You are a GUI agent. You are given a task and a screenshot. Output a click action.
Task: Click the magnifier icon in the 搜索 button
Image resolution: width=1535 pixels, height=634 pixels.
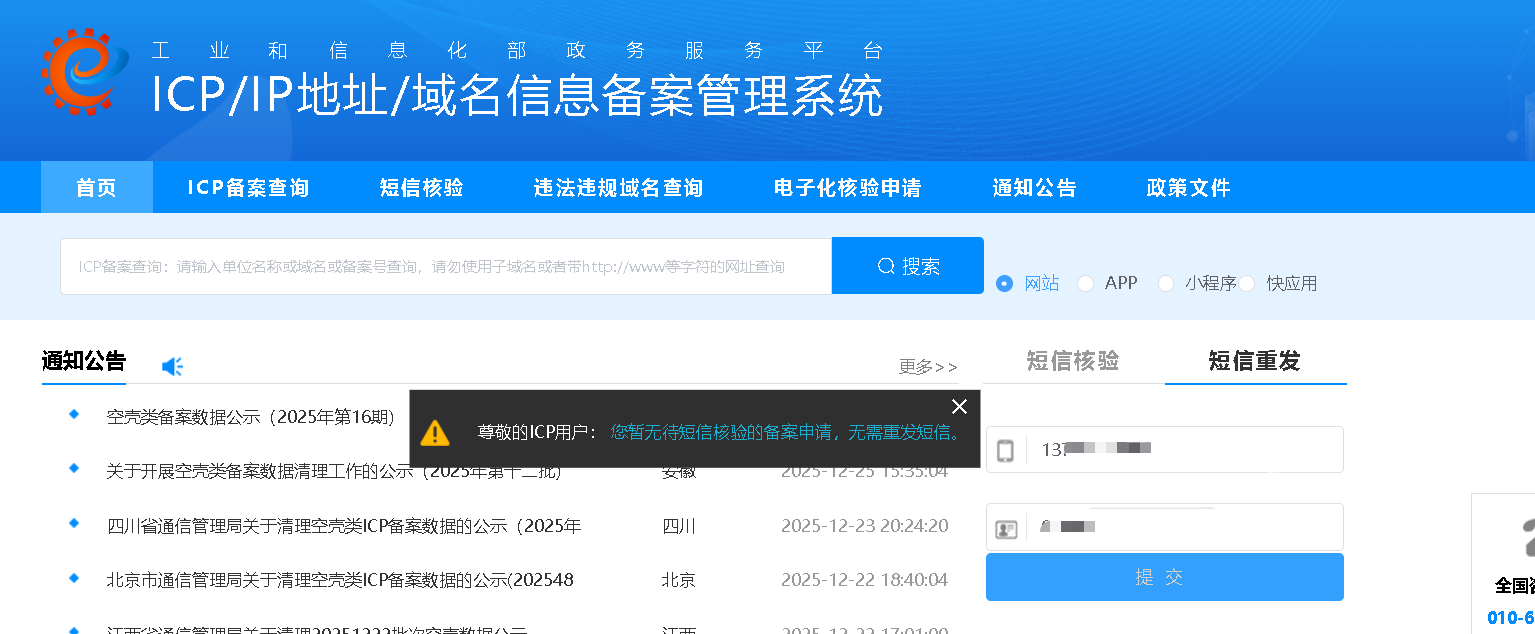[886, 266]
